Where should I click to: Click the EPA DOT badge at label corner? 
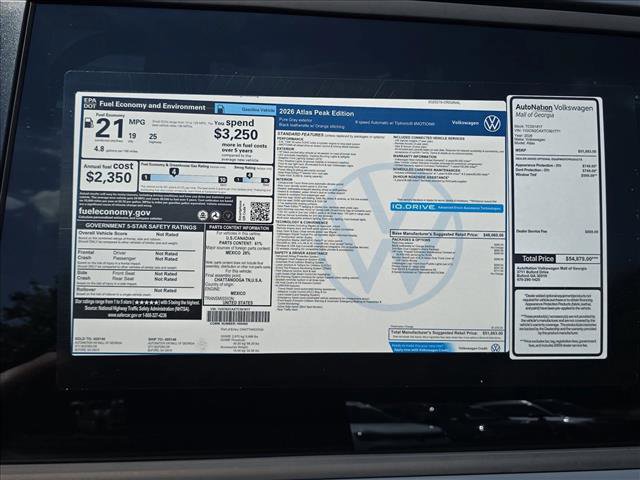click(90, 103)
